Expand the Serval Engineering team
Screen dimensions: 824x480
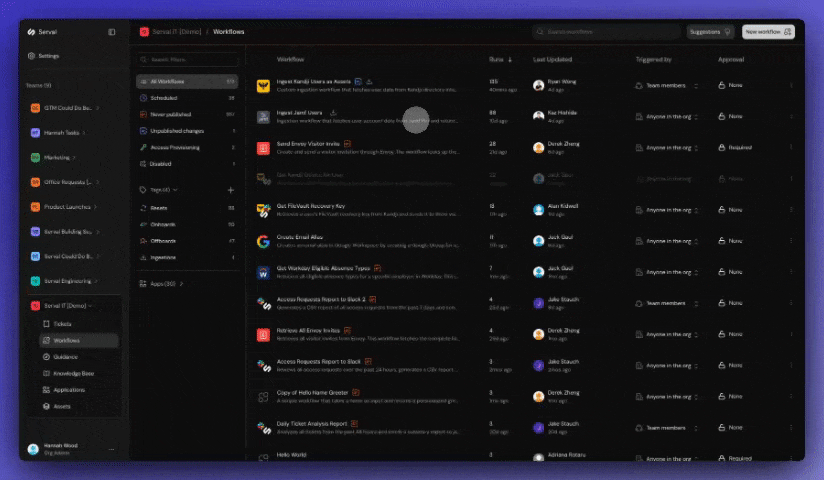[x=96, y=281]
